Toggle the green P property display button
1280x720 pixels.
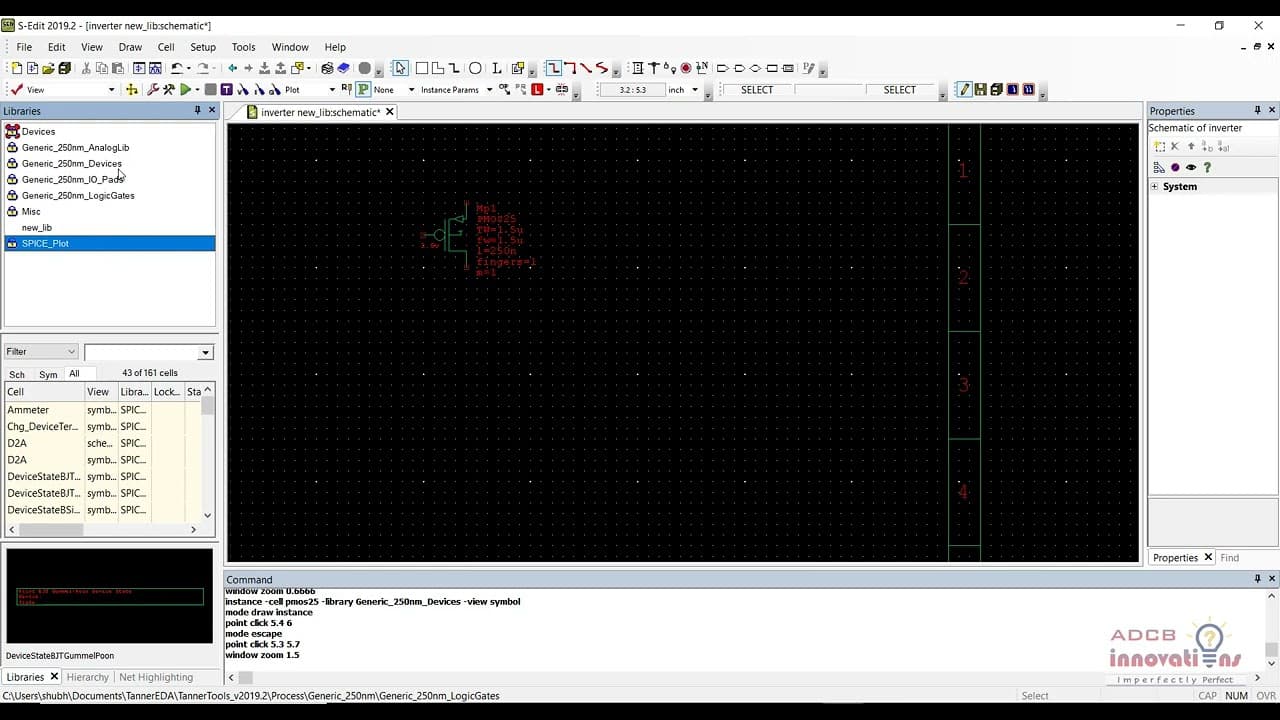(x=363, y=90)
